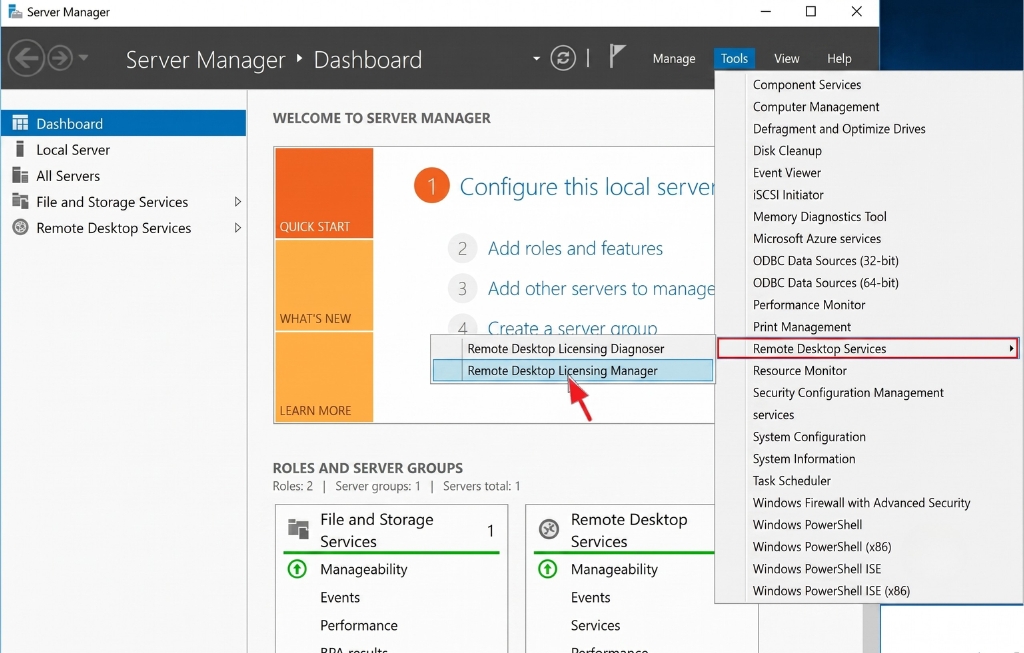1024x653 pixels.
Task: Open Windows Firewall with Advanced Security
Action: (861, 503)
